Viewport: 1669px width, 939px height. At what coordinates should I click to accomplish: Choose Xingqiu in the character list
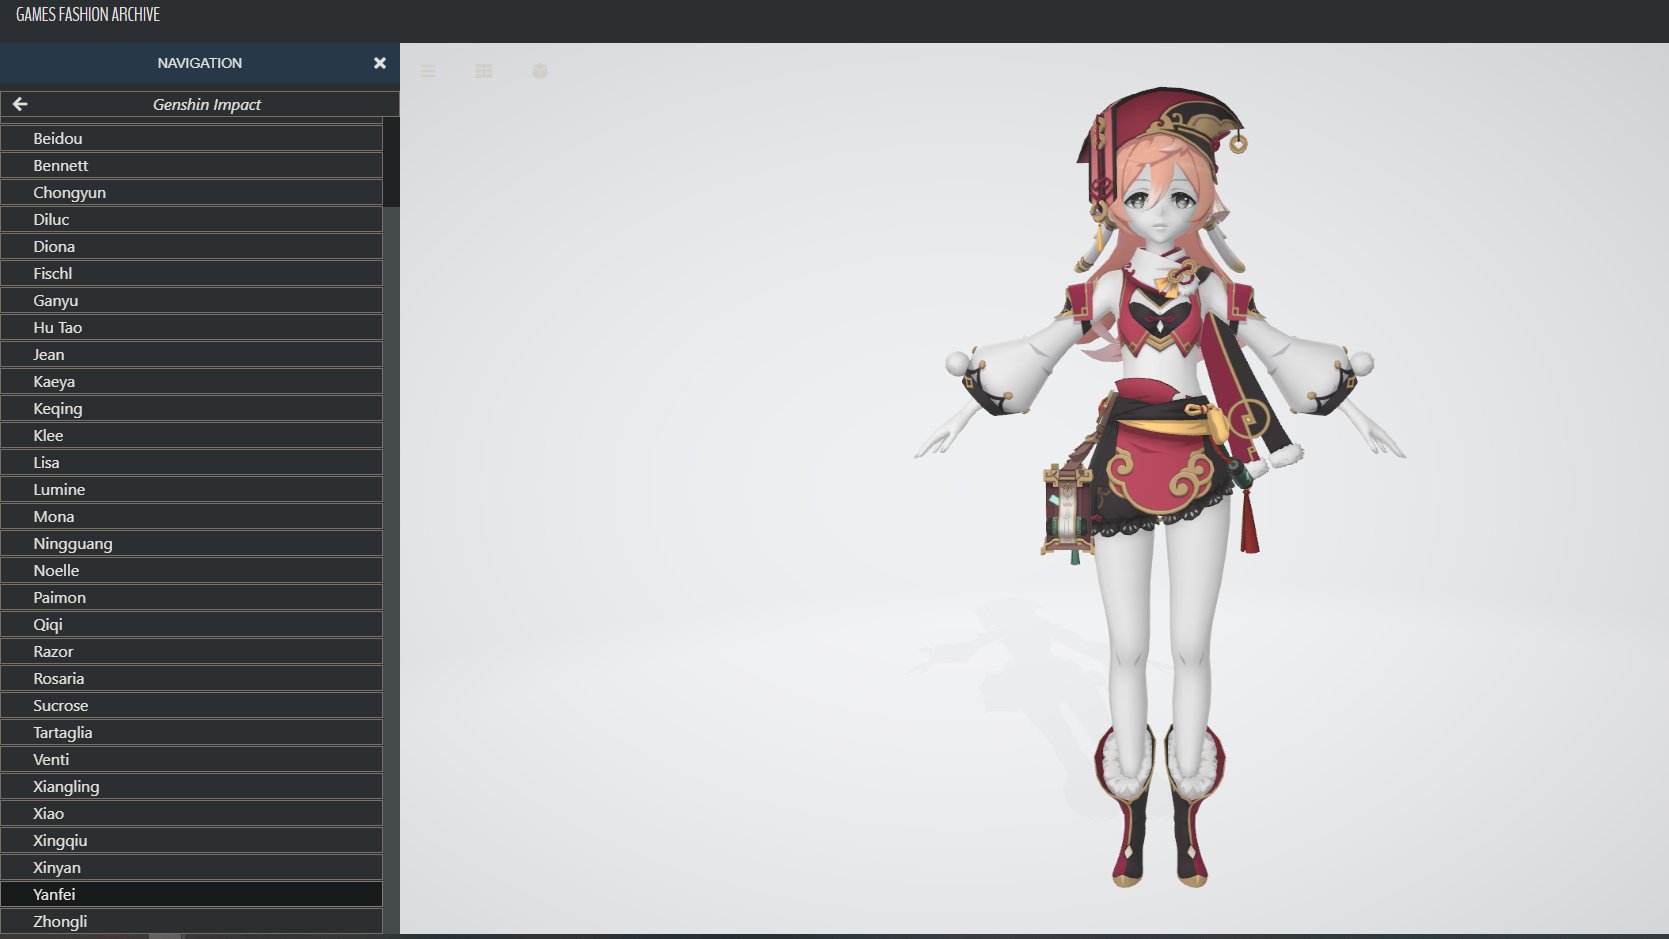[191, 840]
